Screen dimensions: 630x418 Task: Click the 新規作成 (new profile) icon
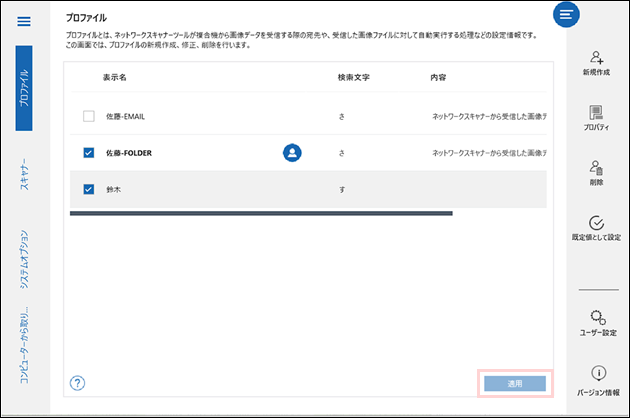(597, 58)
